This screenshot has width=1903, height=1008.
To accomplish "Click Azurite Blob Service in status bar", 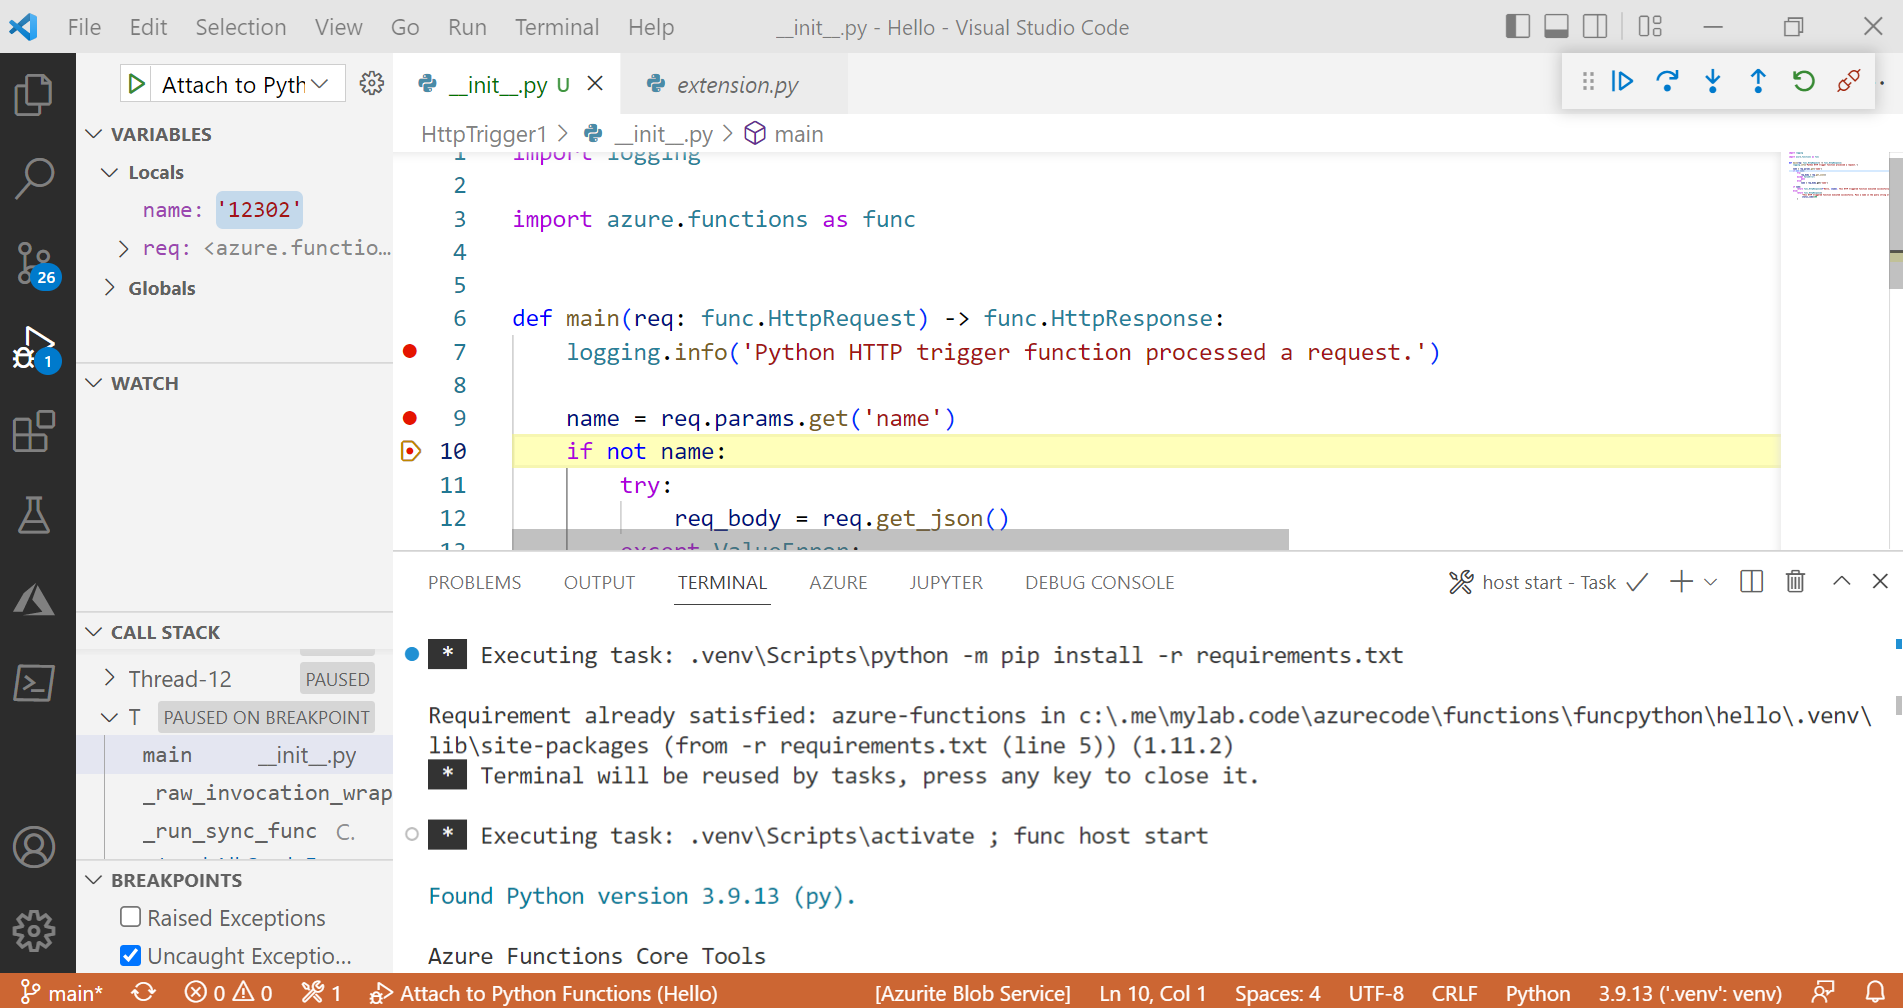I will pos(973,992).
